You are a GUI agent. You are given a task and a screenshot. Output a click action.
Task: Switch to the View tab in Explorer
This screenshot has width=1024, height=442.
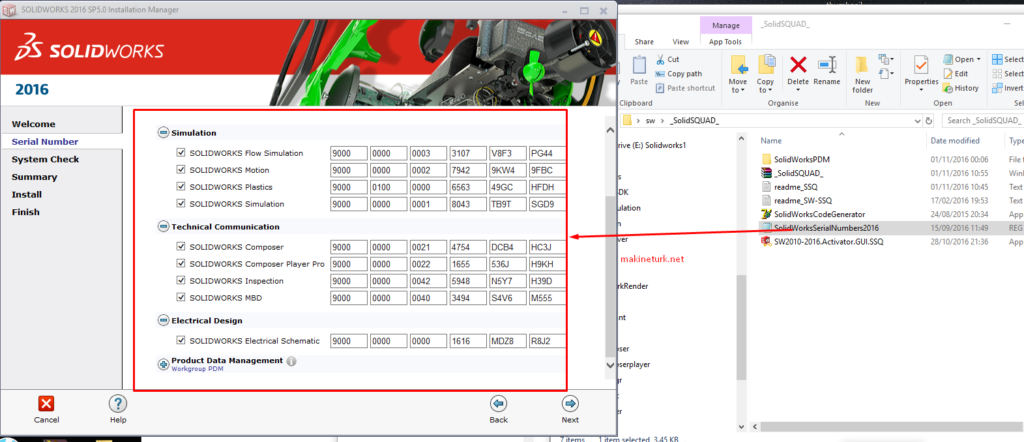point(680,42)
